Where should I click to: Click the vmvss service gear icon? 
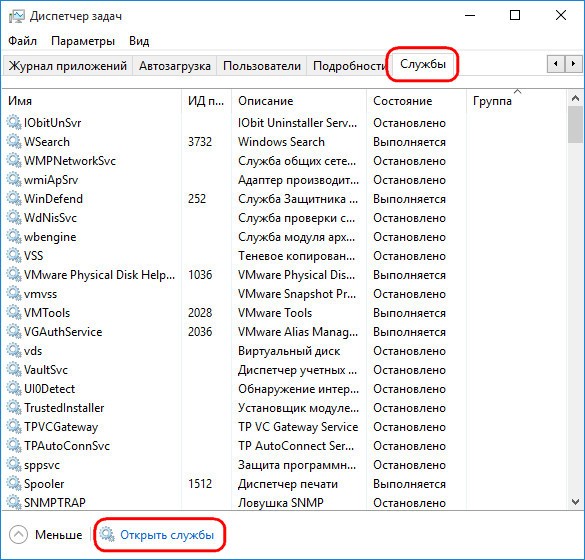click(14, 294)
